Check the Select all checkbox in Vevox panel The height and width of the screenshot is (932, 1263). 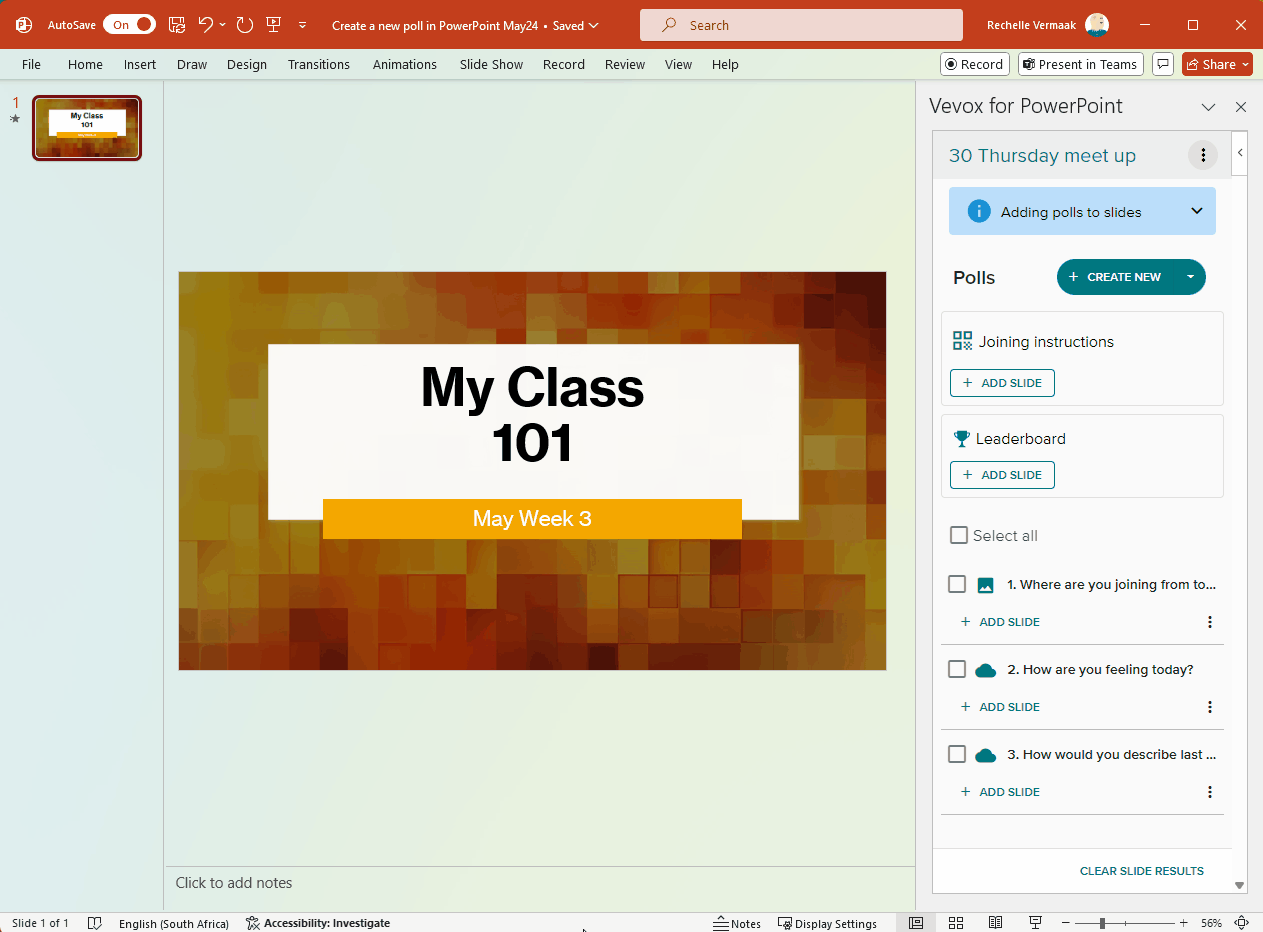[958, 535]
